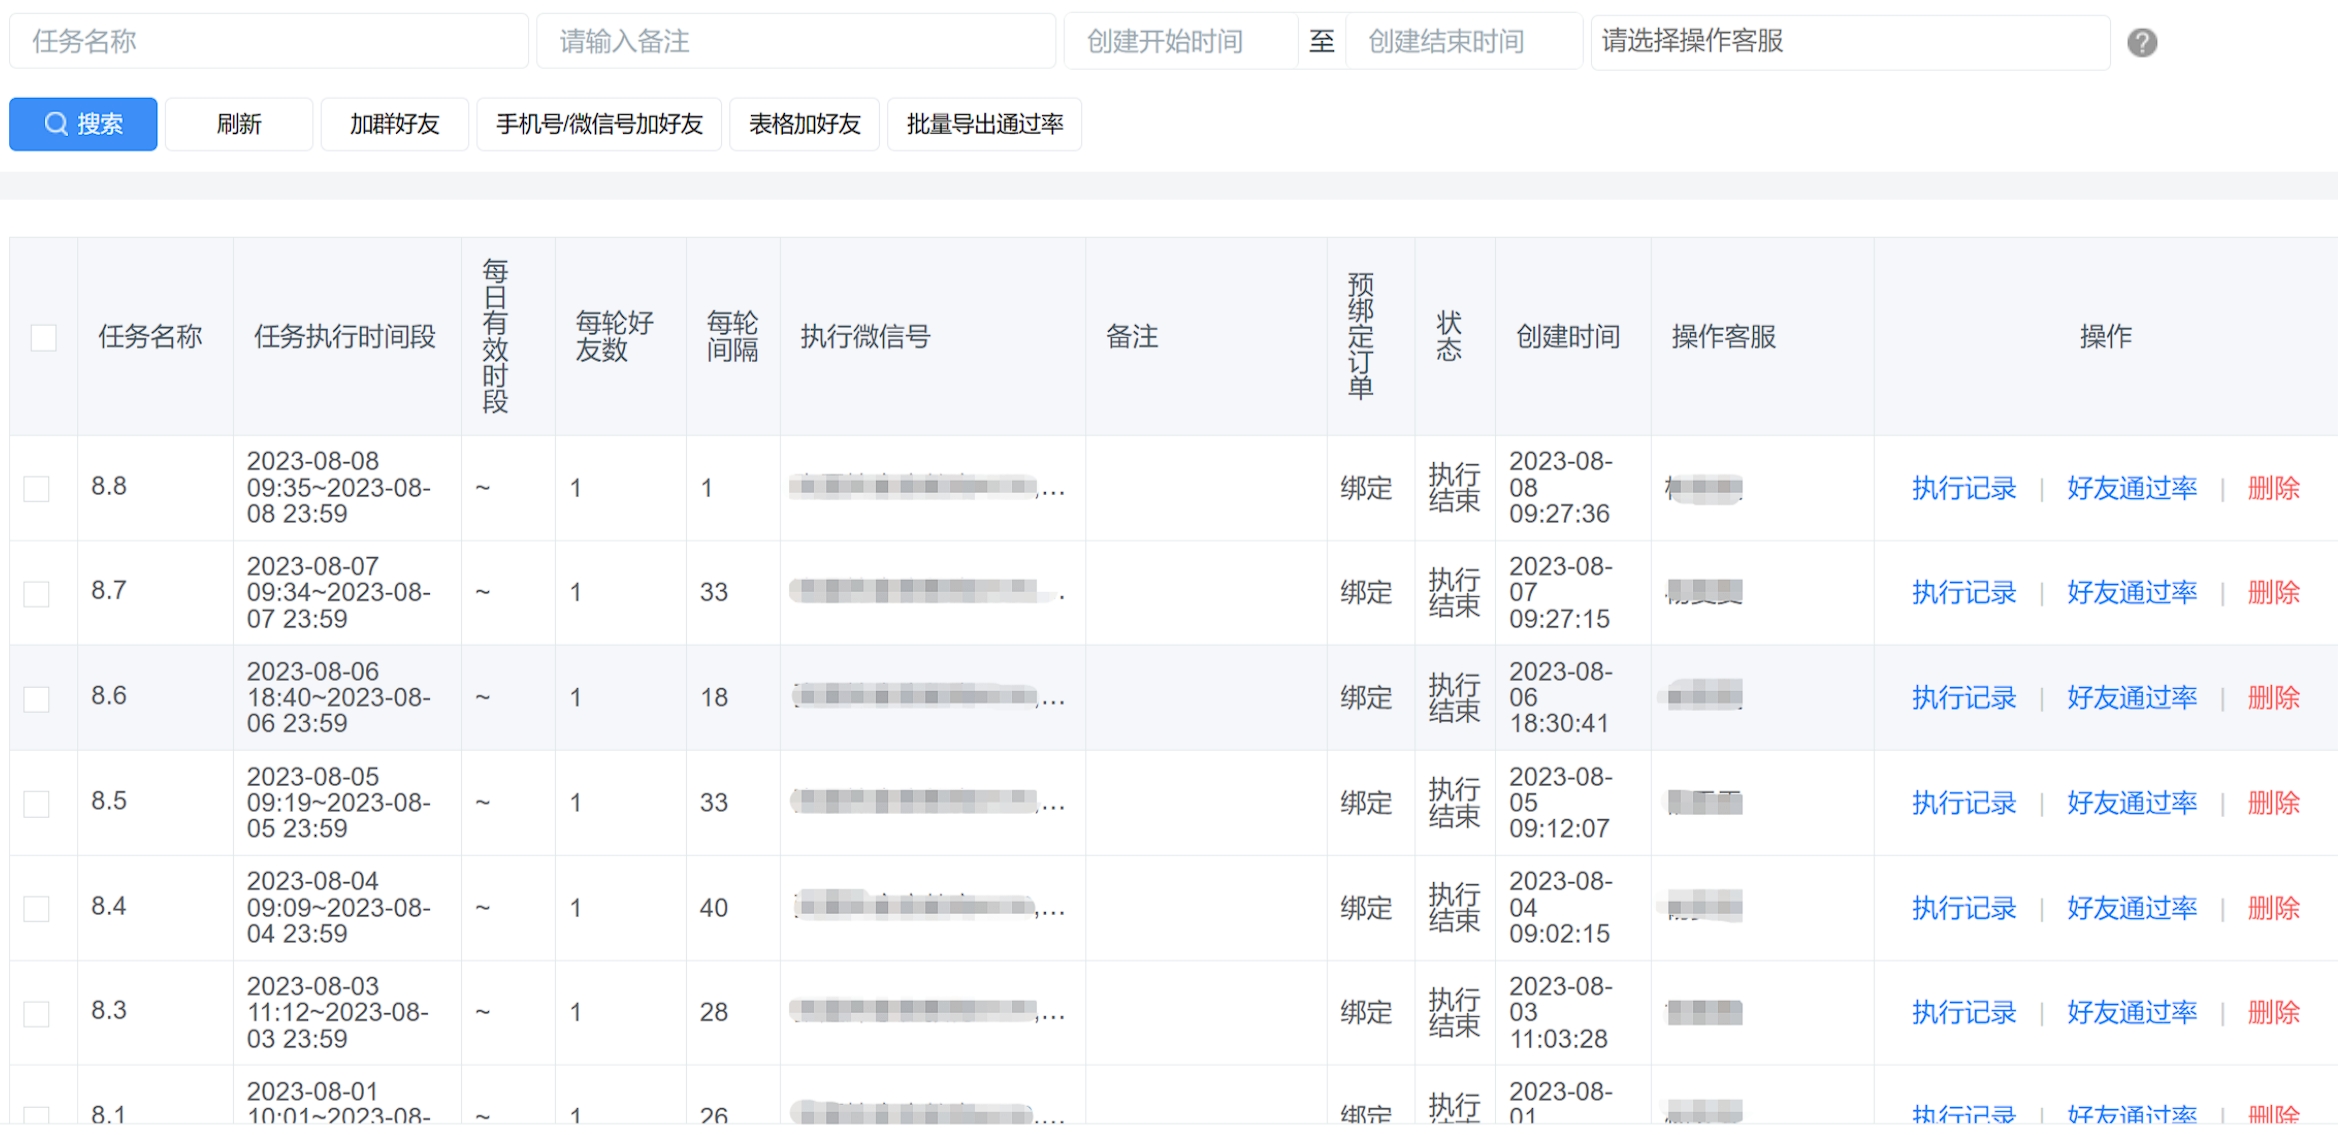The height and width of the screenshot is (1135, 2338).
Task: Click the 加群好友 button
Action: (x=394, y=124)
